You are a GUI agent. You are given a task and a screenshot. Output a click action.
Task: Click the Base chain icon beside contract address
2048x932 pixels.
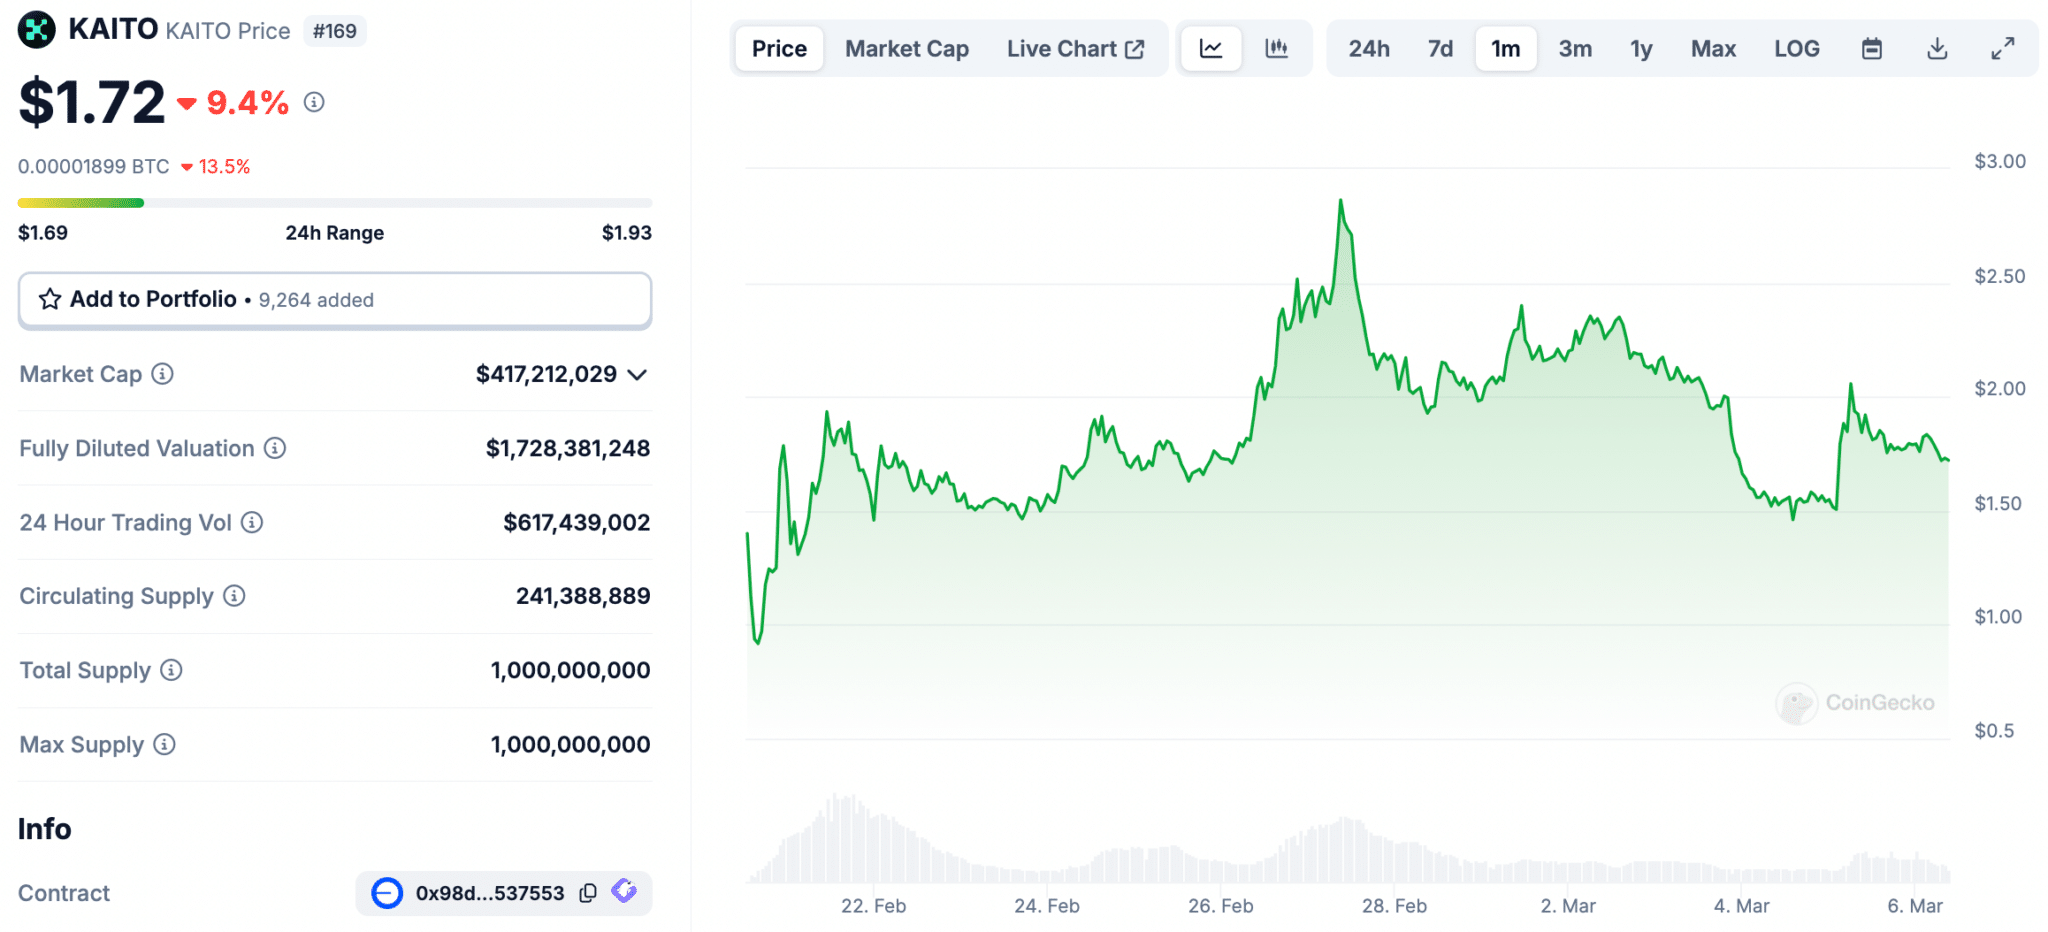pos(387,893)
